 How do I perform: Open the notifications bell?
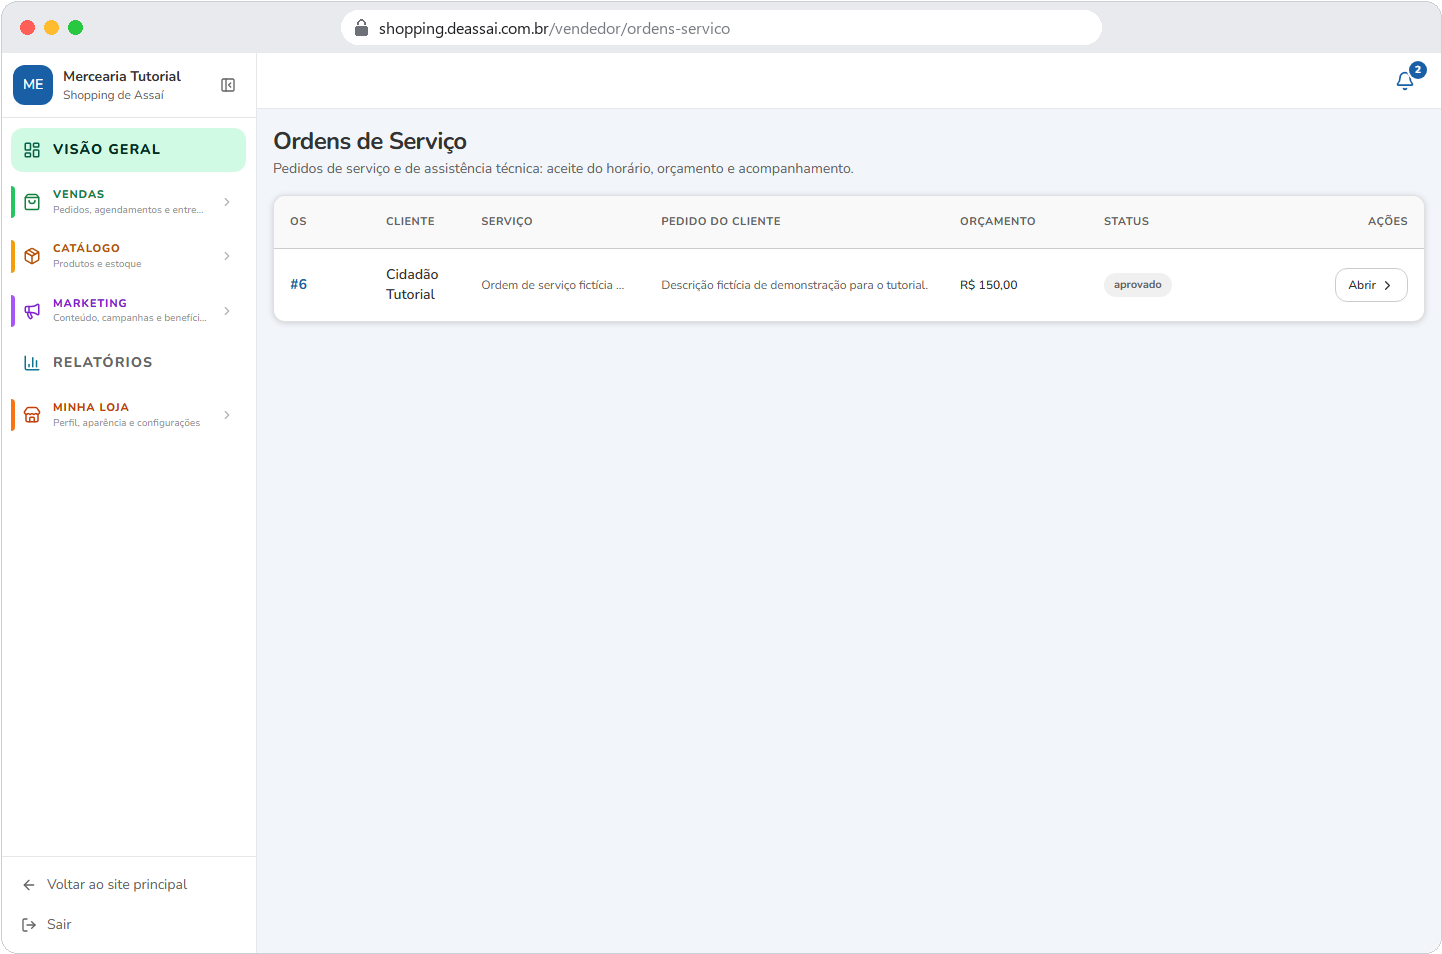pos(1405,81)
